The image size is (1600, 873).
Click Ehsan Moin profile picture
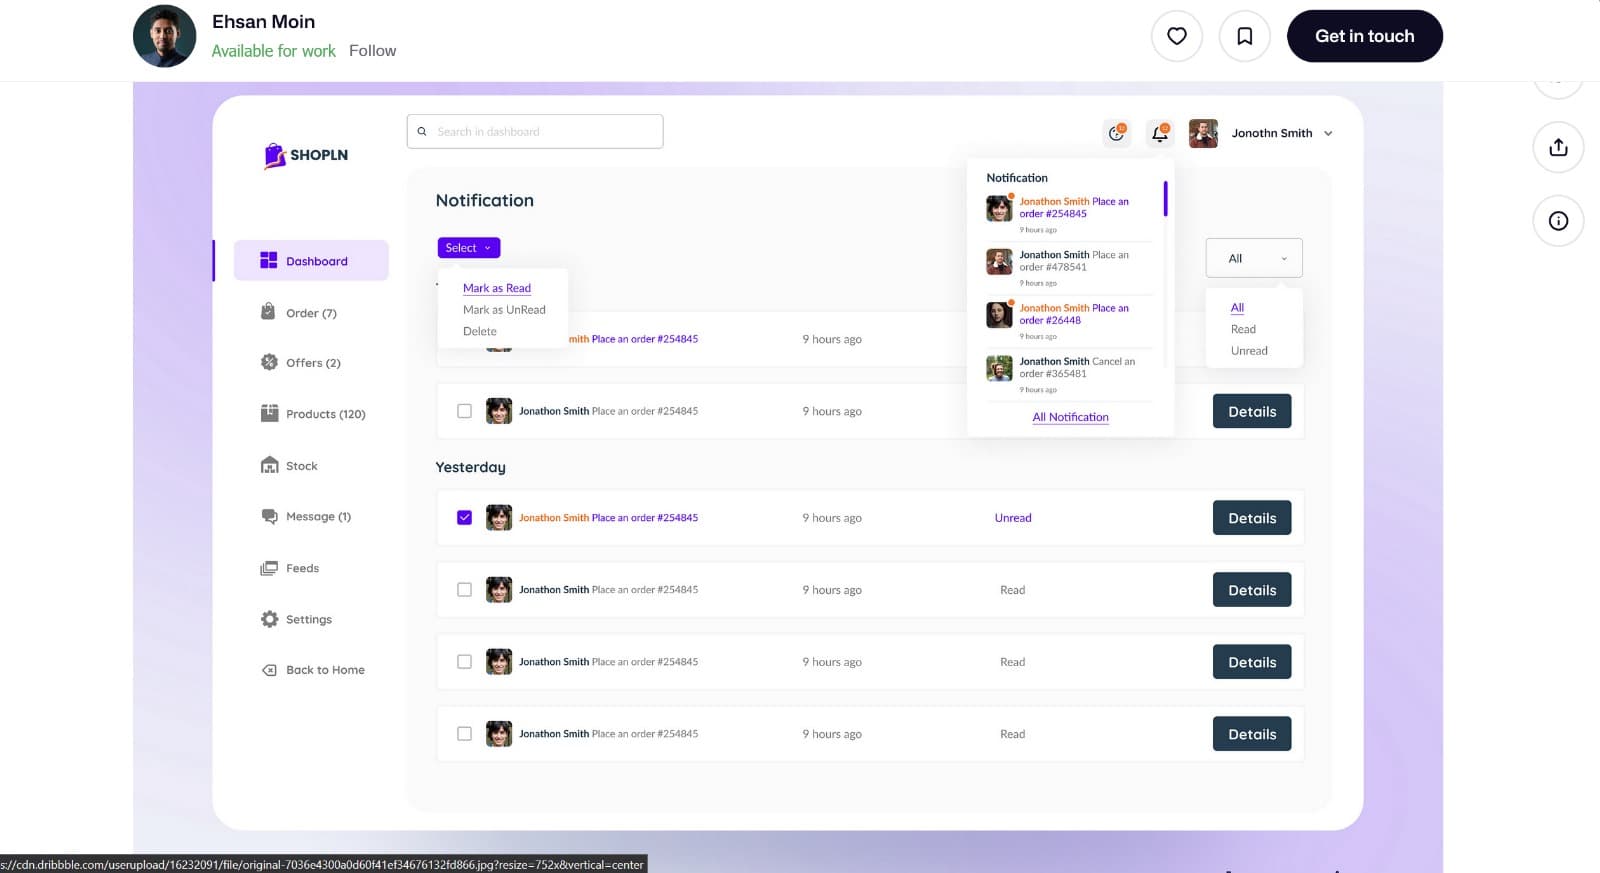click(x=164, y=36)
